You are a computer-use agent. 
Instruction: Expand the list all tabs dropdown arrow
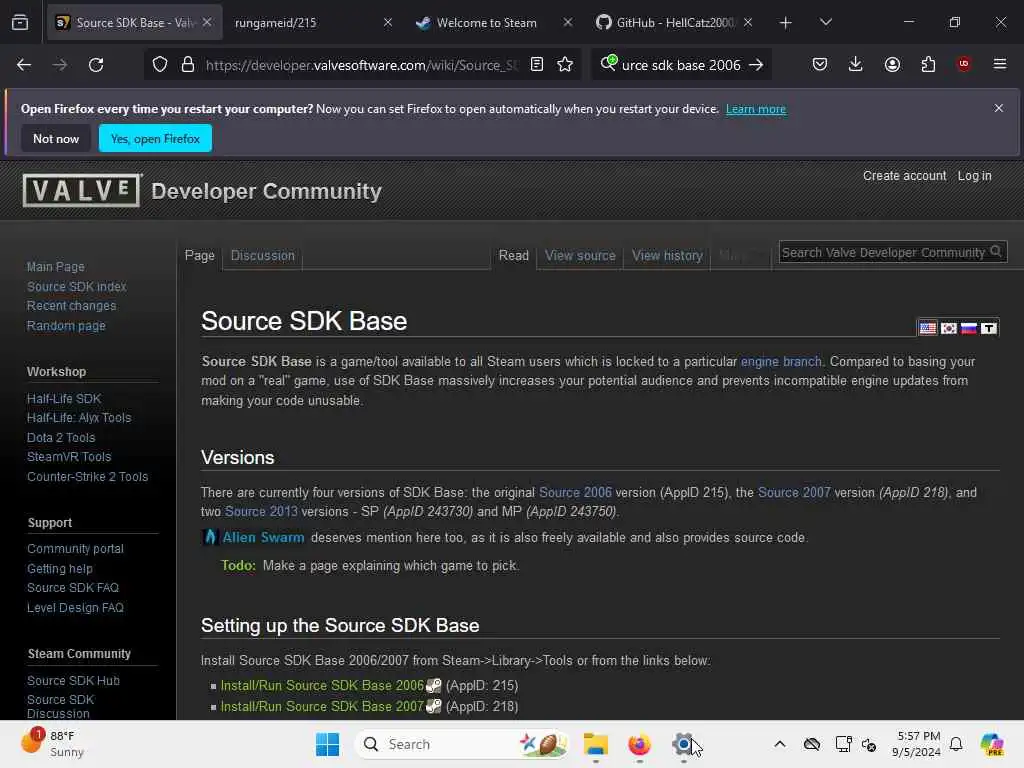[x=825, y=22]
